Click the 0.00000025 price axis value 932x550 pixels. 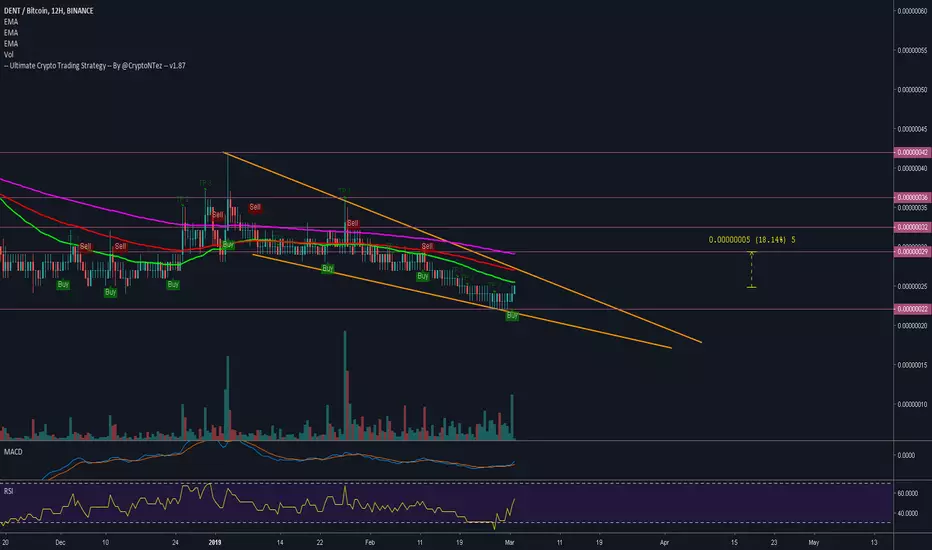coord(912,287)
